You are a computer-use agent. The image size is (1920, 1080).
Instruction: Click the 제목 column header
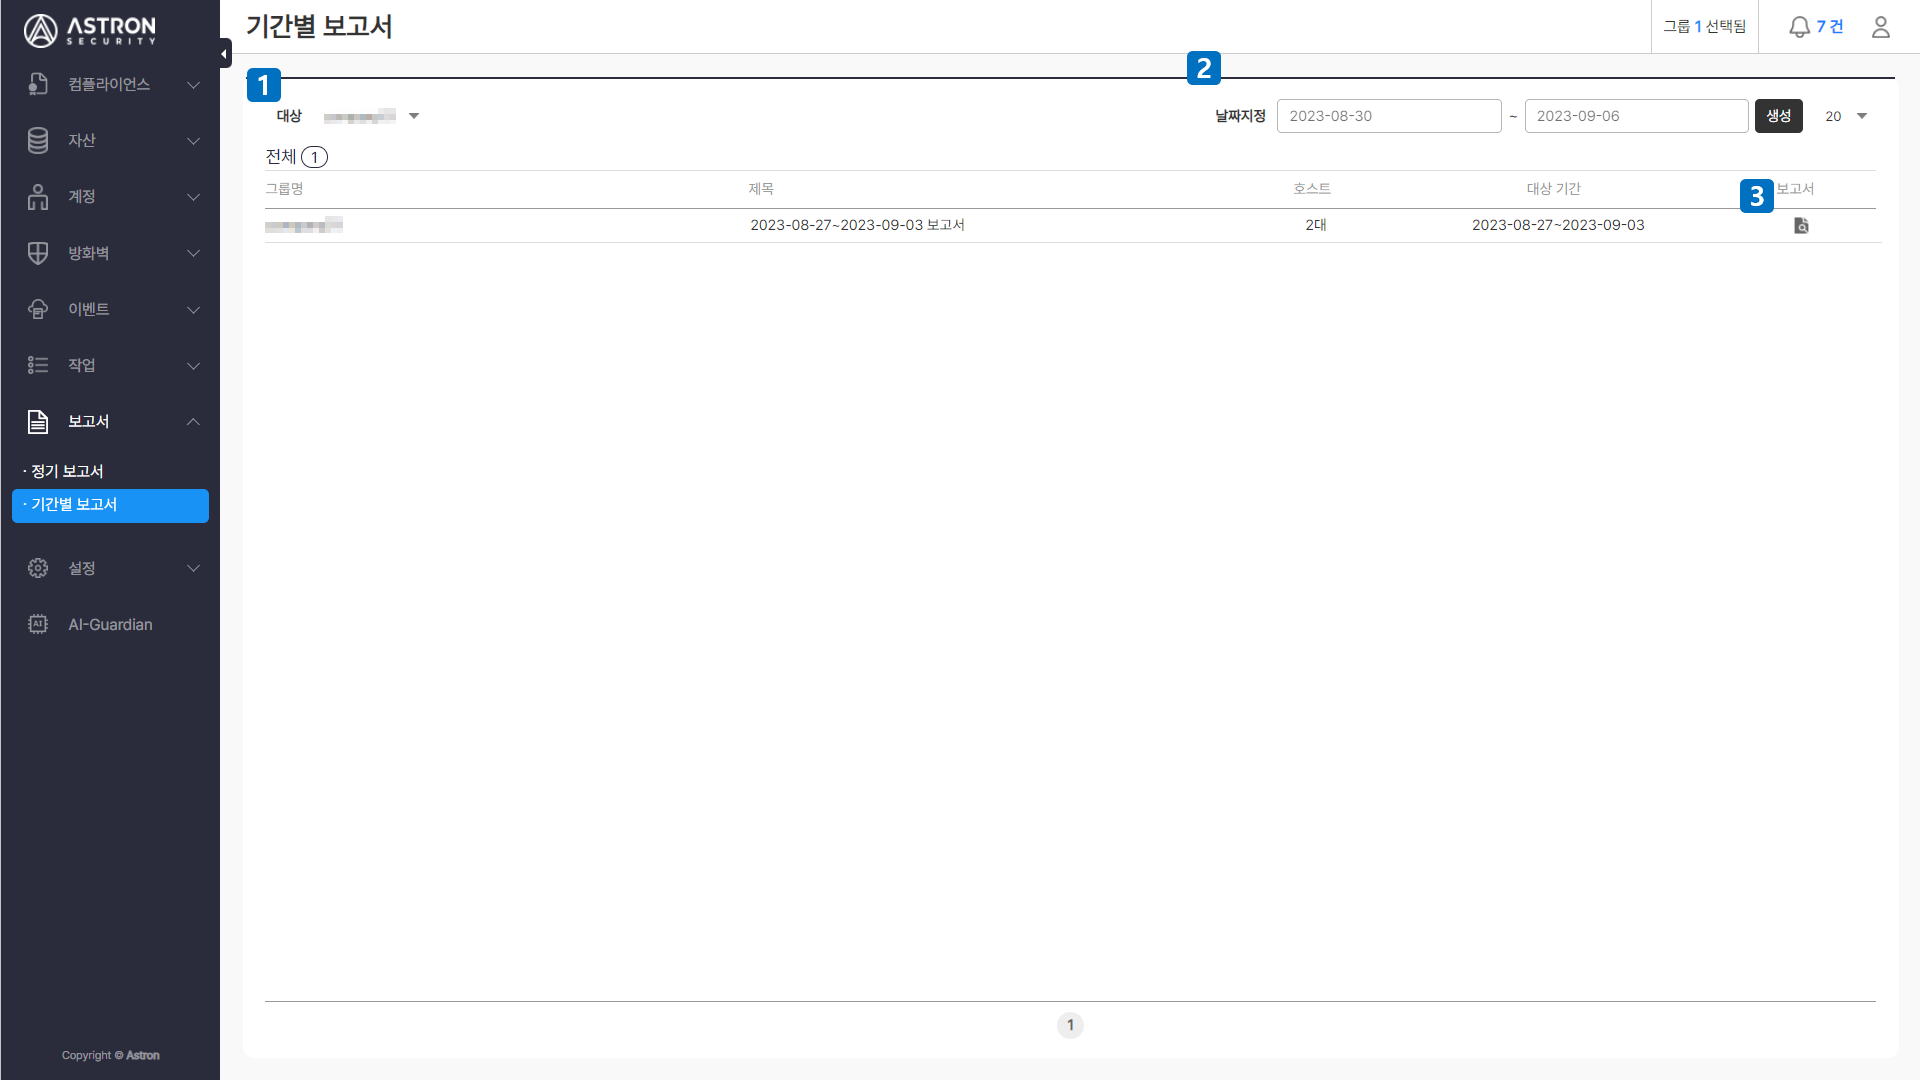(x=761, y=189)
